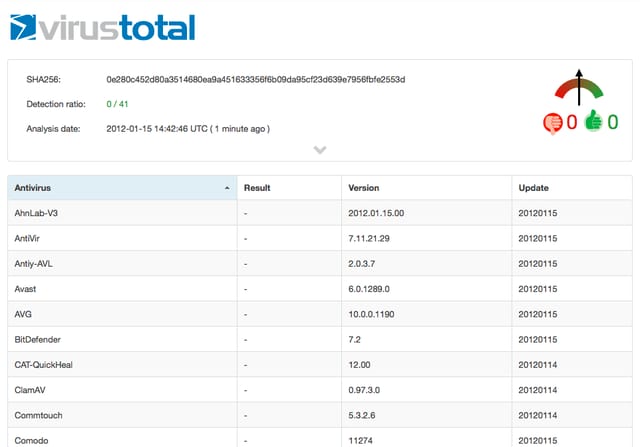Toggle the Antivirus column sort arrow
Image resolution: width=640 pixels, height=447 pixels.
pyautogui.click(x=227, y=188)
